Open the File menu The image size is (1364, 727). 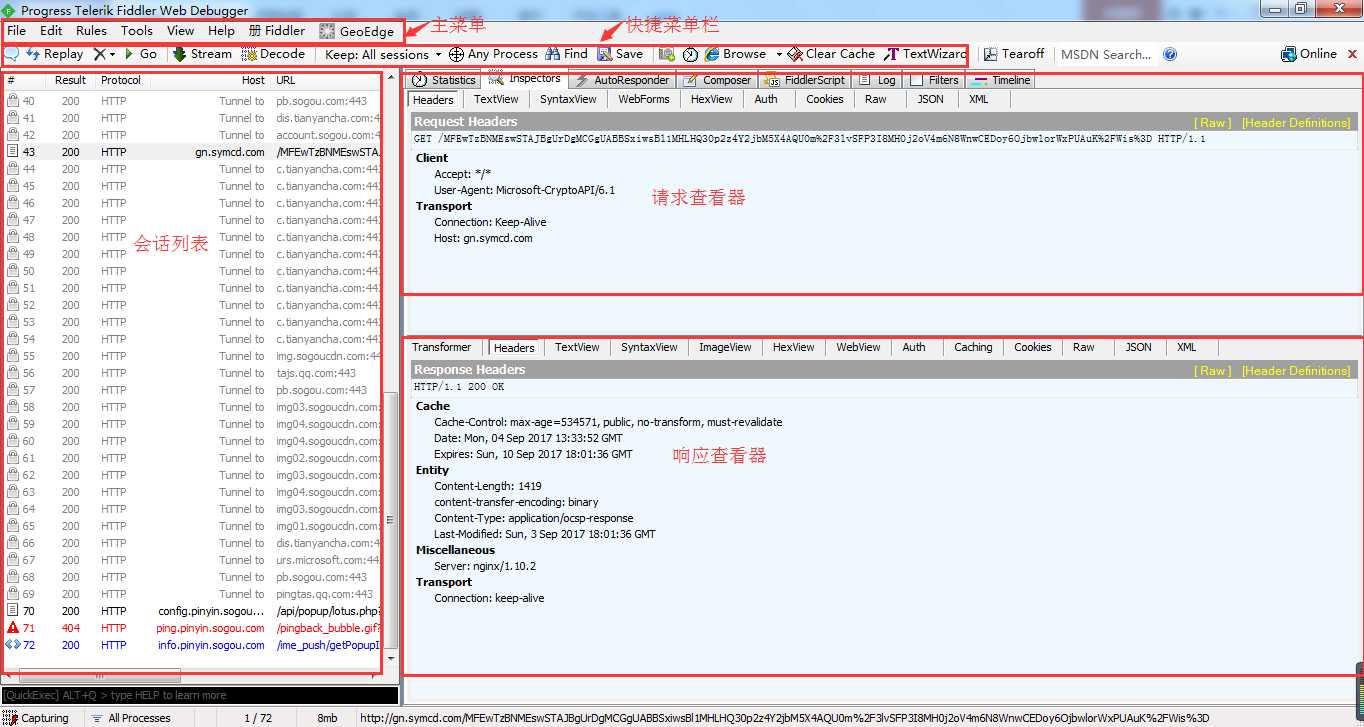click(17, 31)
